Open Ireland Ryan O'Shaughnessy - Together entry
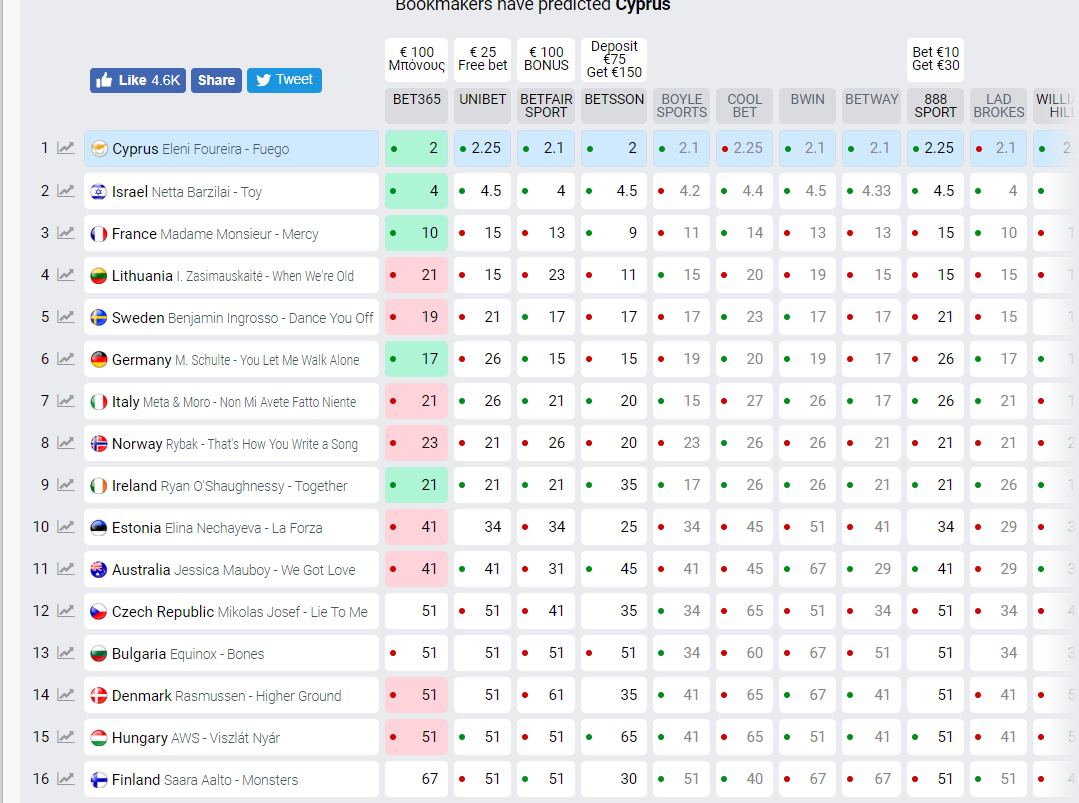This screenshot has width=1079, height=803. [231, 486]
